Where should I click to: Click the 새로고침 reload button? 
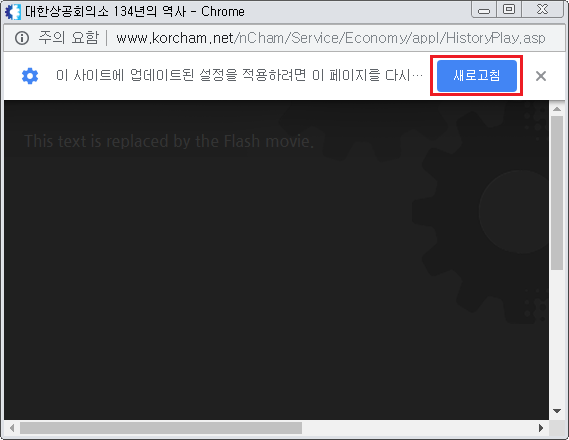(x=476, y=75)
